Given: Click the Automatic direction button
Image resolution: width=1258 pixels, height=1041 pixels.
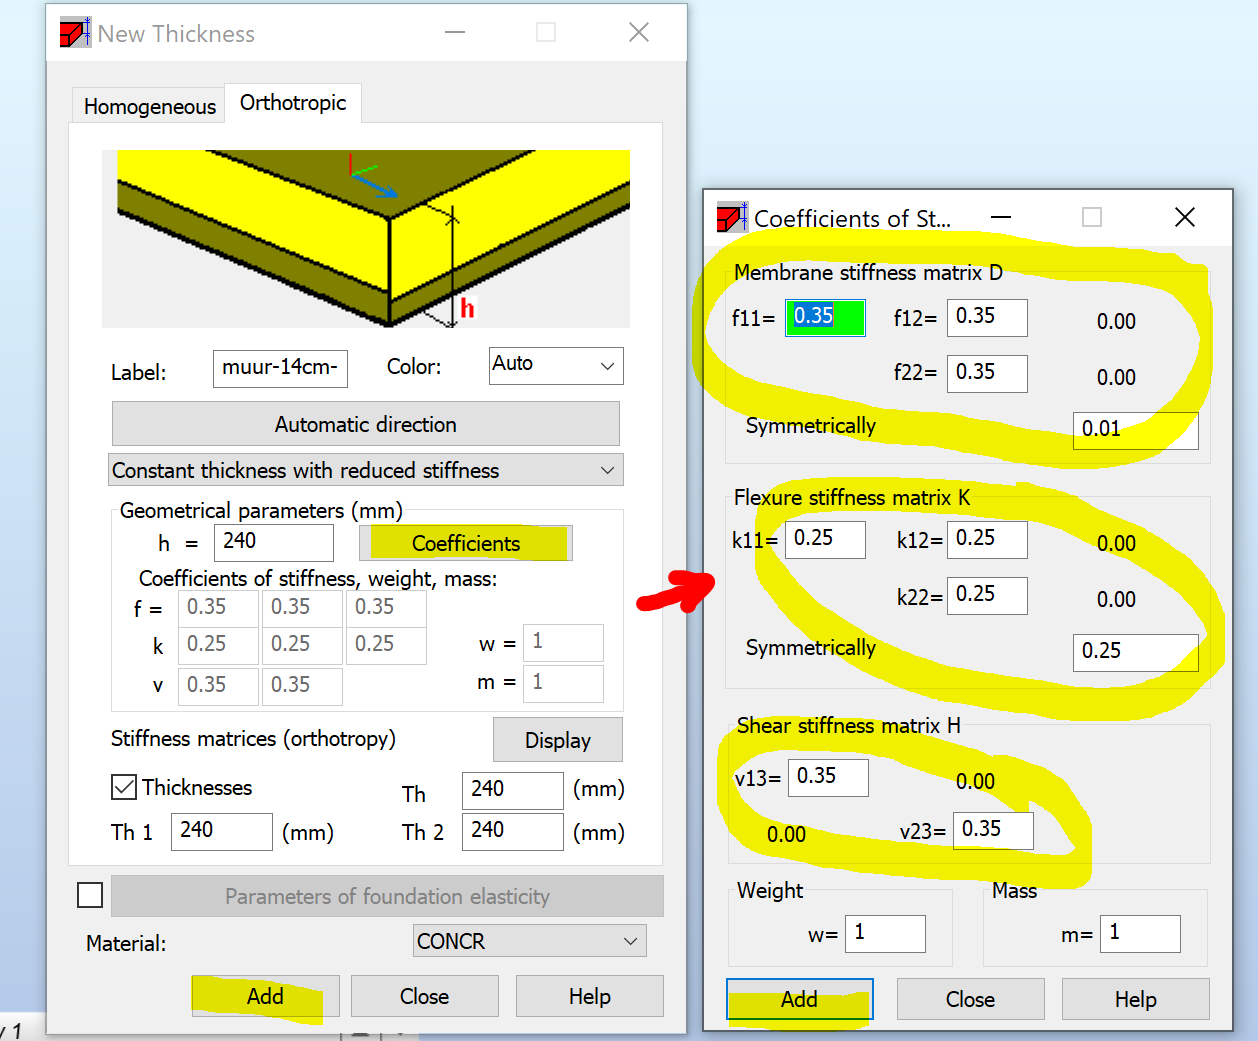Looking at the screenshot, I should coord(365,424).
